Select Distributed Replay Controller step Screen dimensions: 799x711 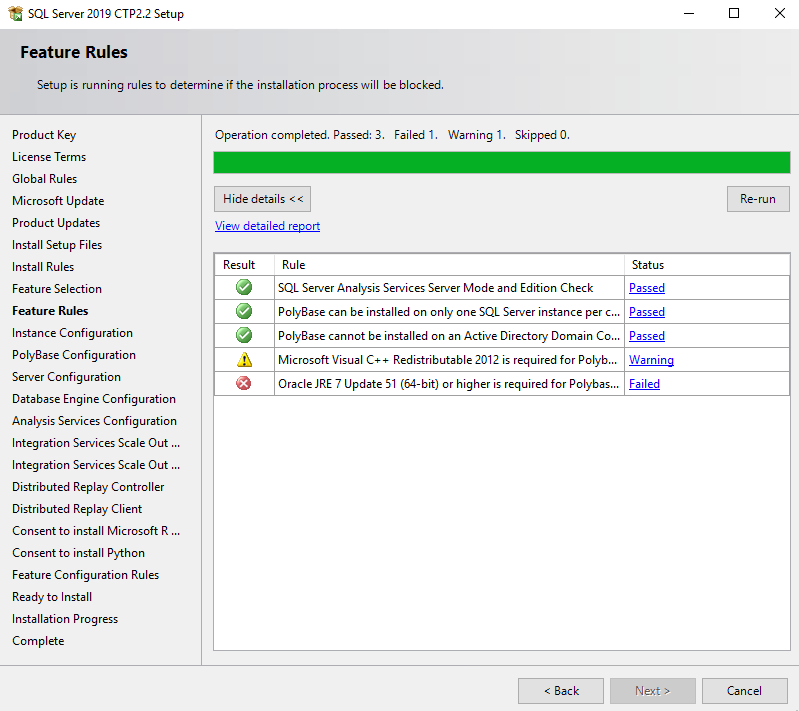pyautogui.click(x=88, y=487)
